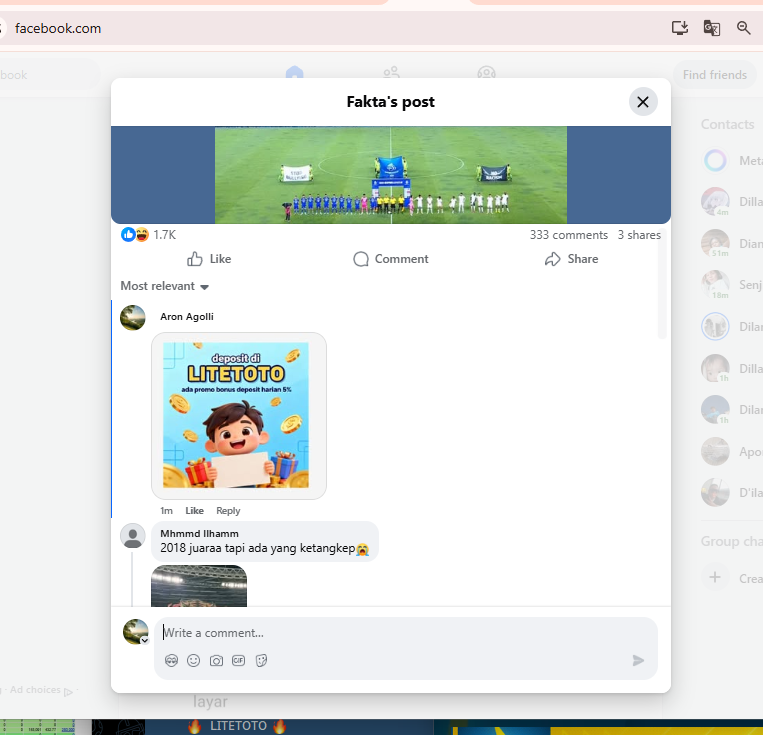Open the contact with 4m status
Screen dimensions: 763x735
pos(732,202)
